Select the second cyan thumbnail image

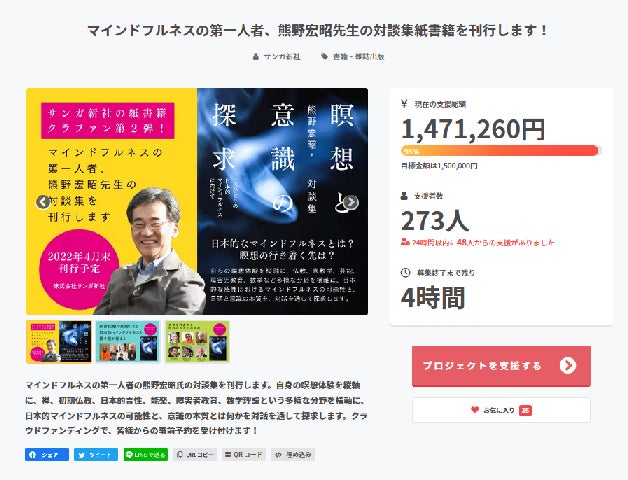click(x=128, y=342)
